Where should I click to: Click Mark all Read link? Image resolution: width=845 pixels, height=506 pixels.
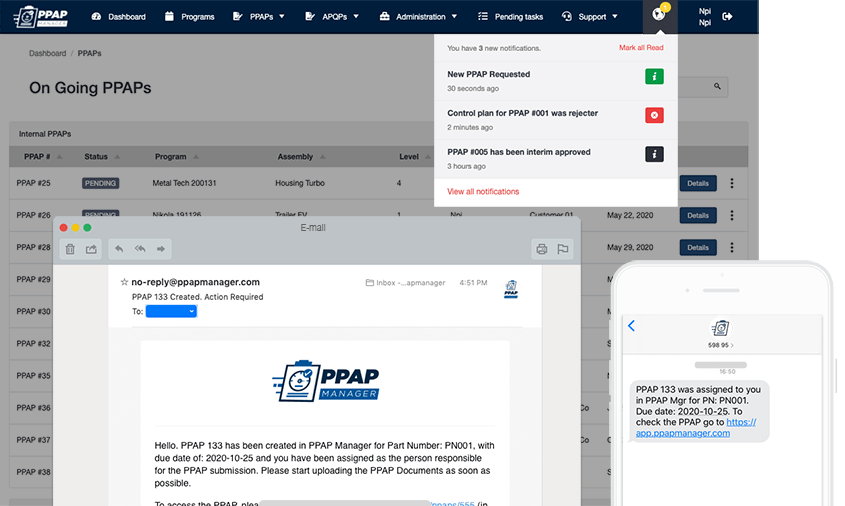(641, 47)
